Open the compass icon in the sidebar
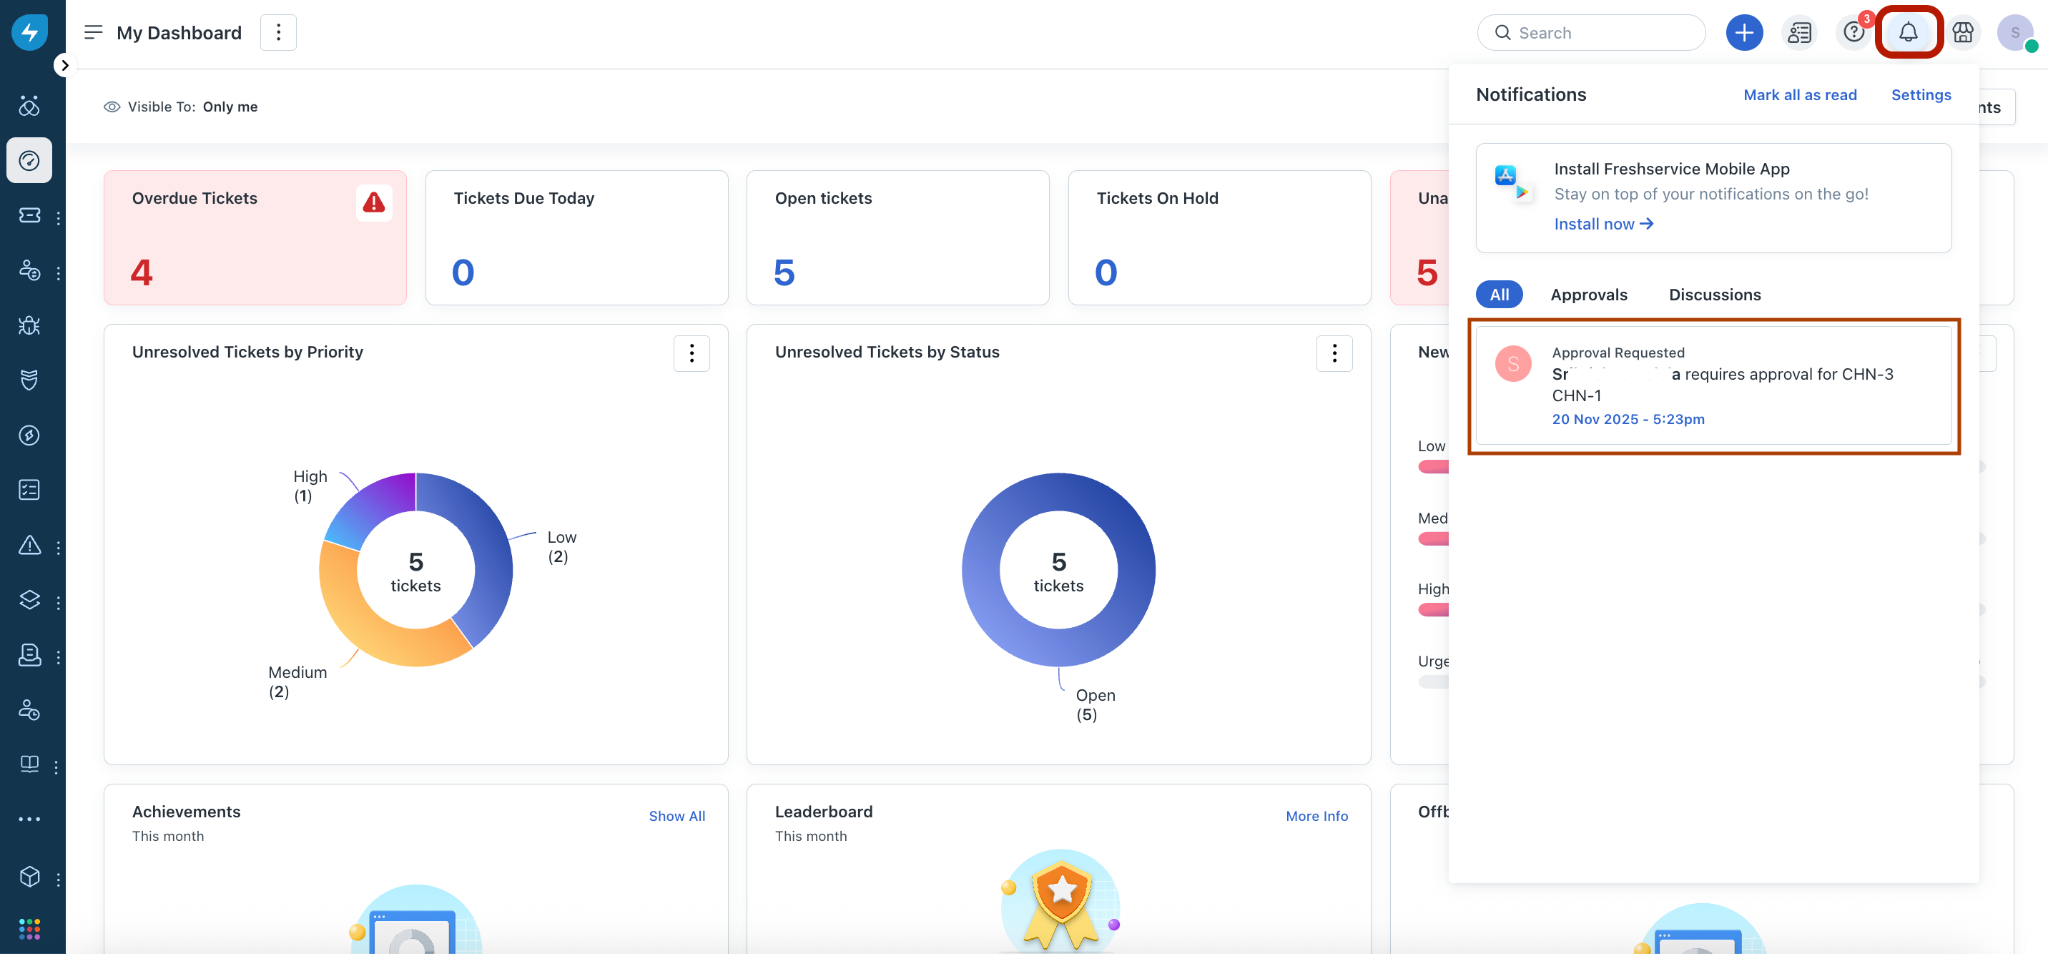 (x=29, y=435)
